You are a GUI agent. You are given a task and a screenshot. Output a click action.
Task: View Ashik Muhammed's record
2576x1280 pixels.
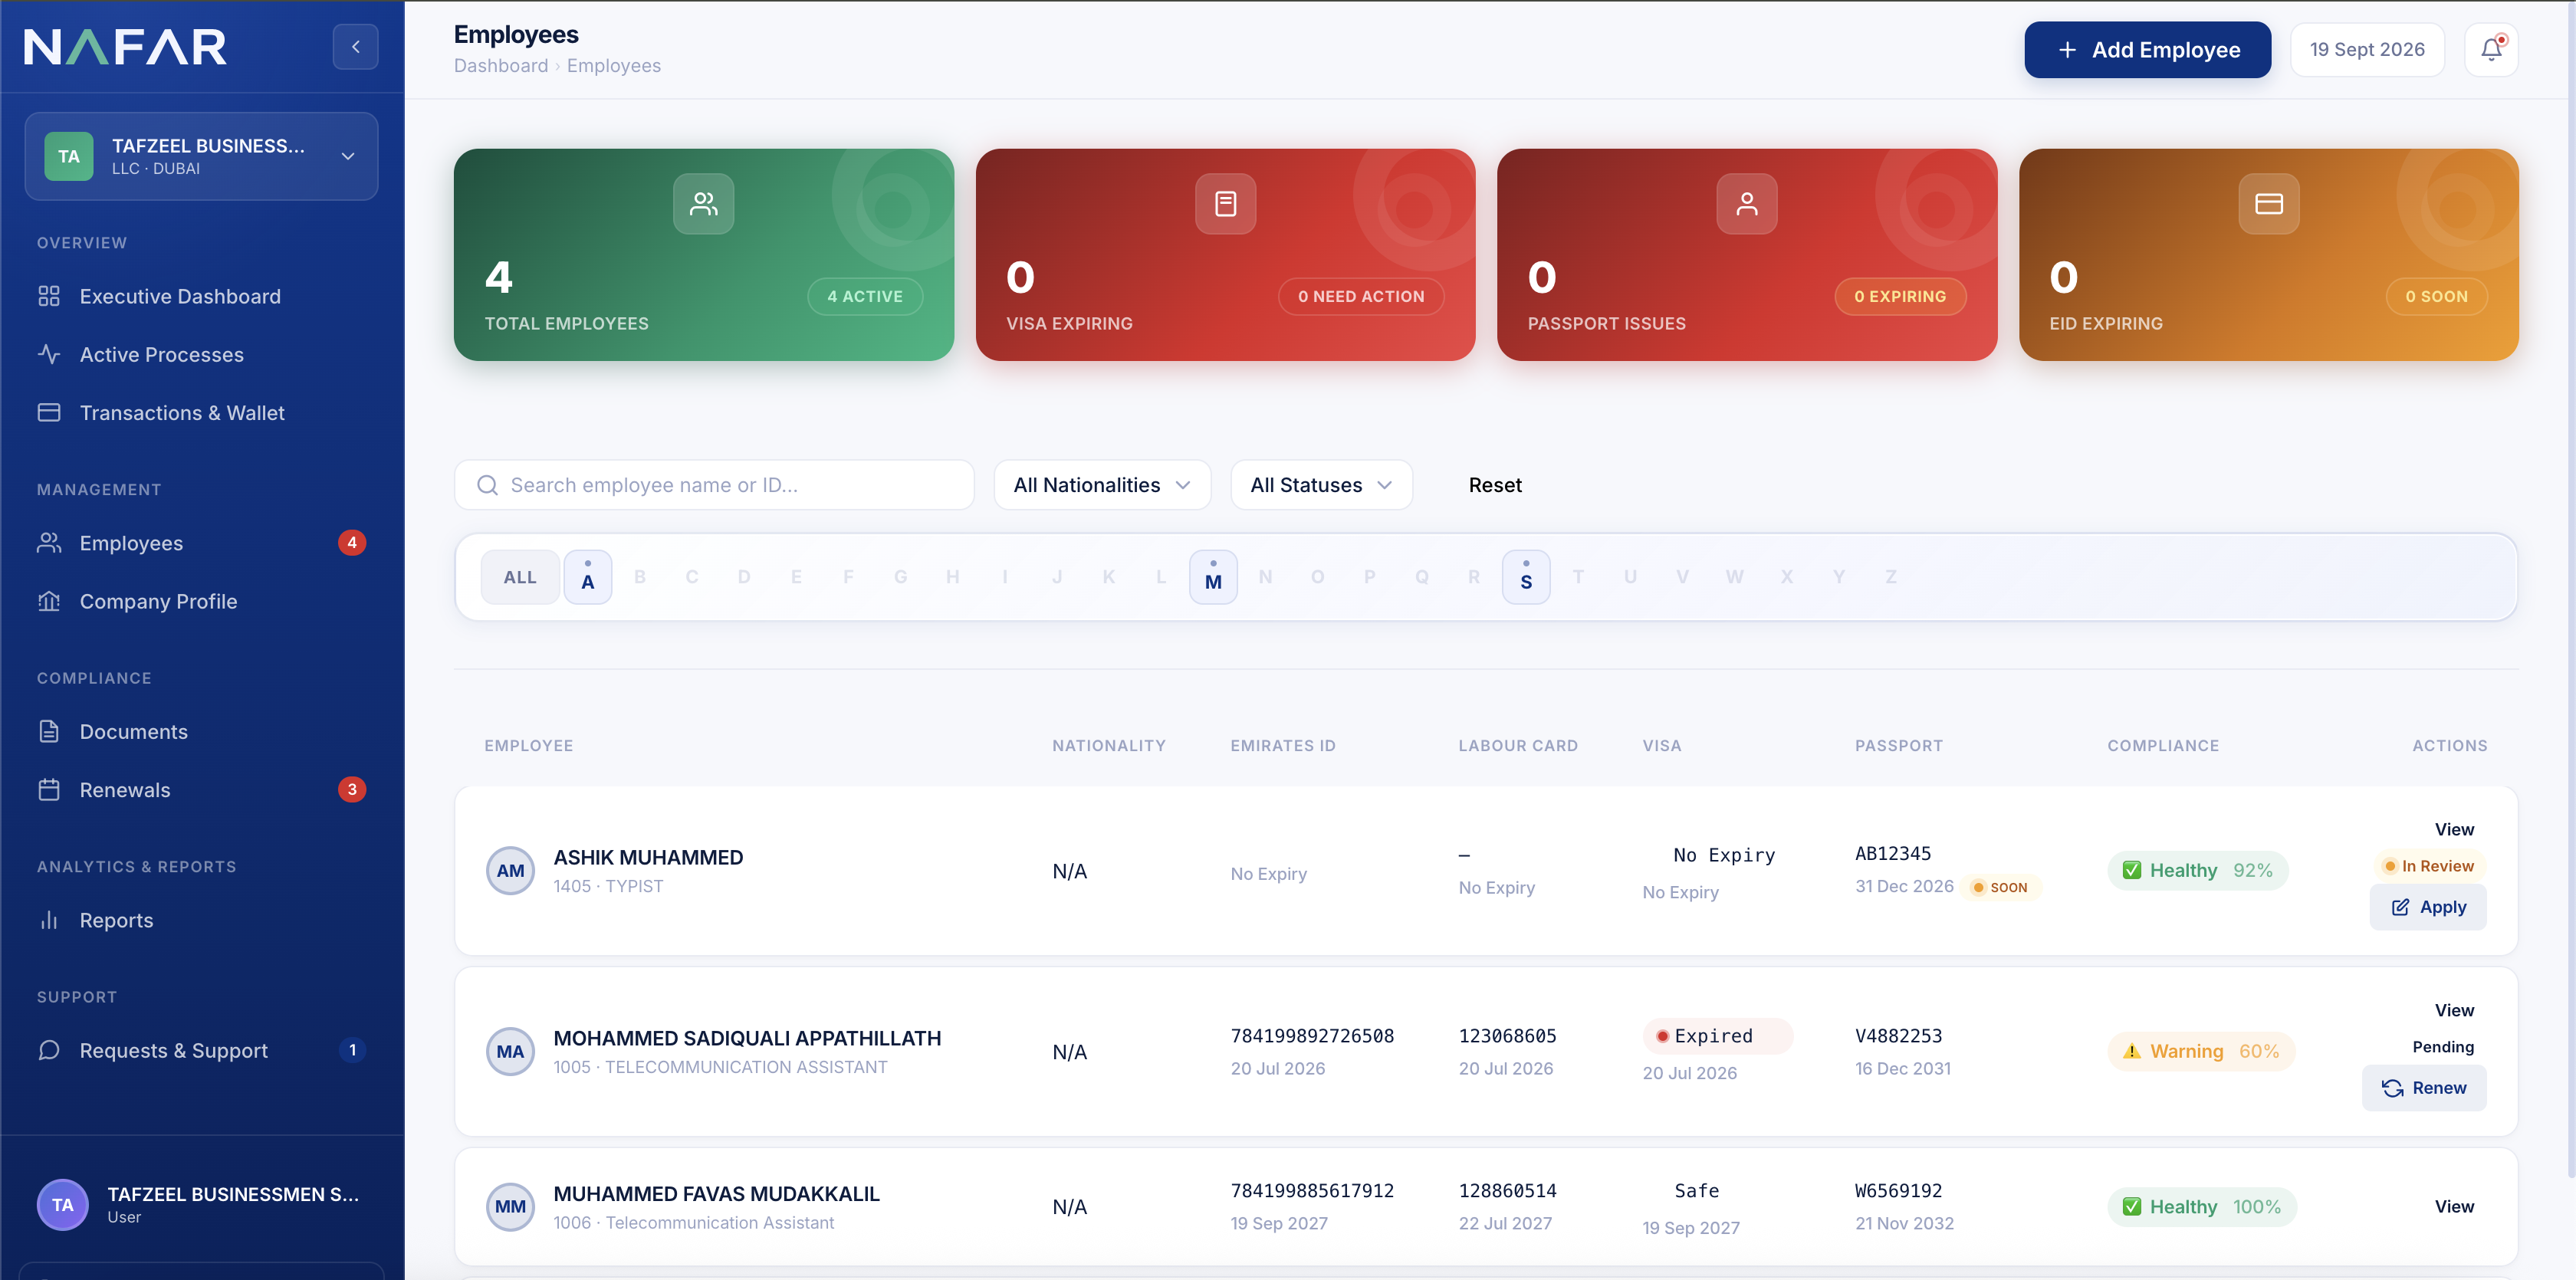(2454, 829)
